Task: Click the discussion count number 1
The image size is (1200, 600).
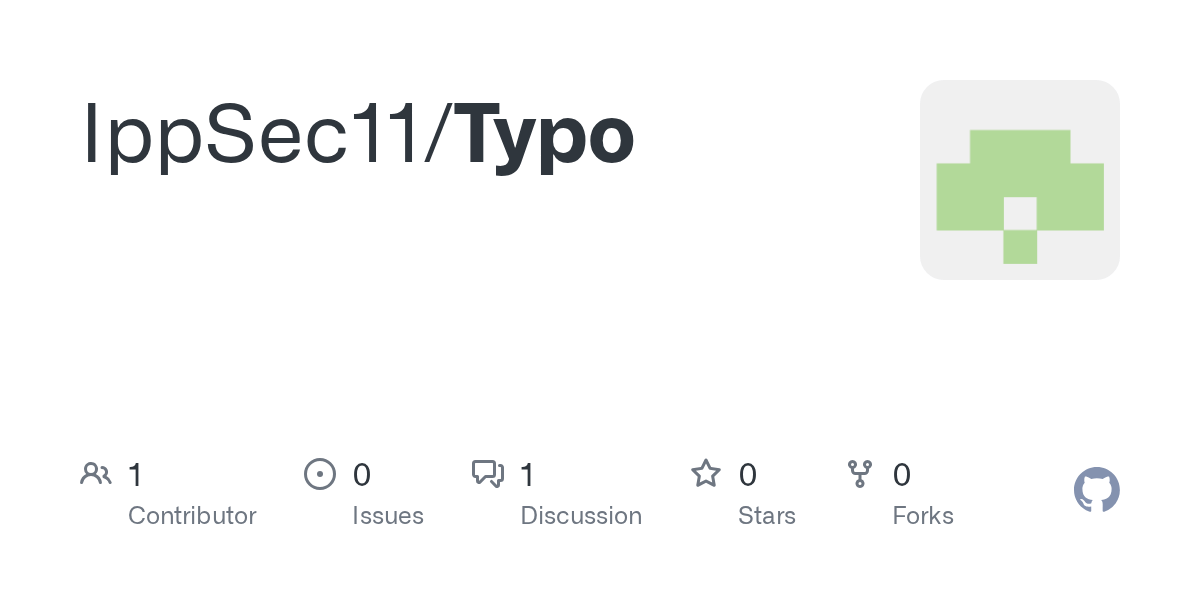Action: (527, 475)
